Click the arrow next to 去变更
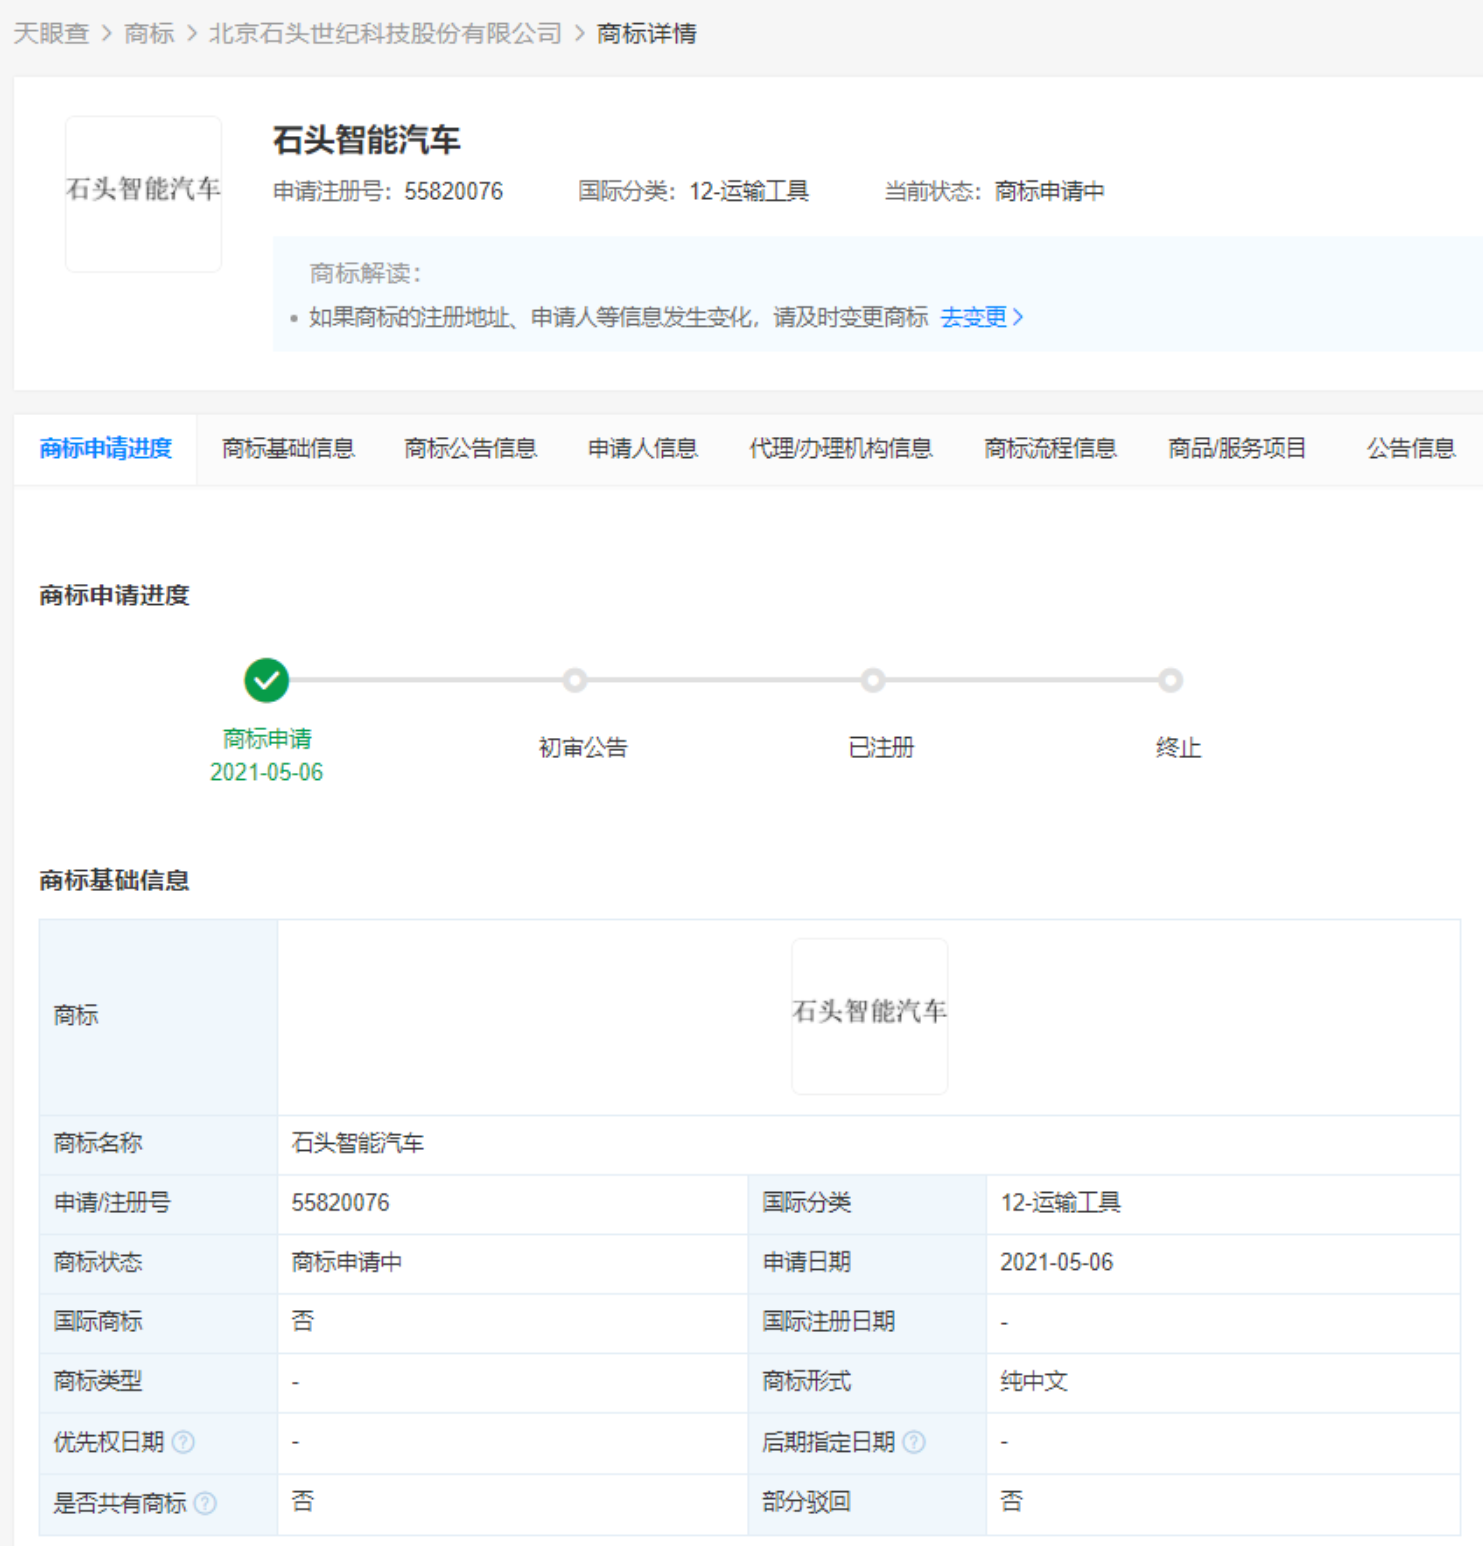1483x1546 pixels. point(1018,317)
